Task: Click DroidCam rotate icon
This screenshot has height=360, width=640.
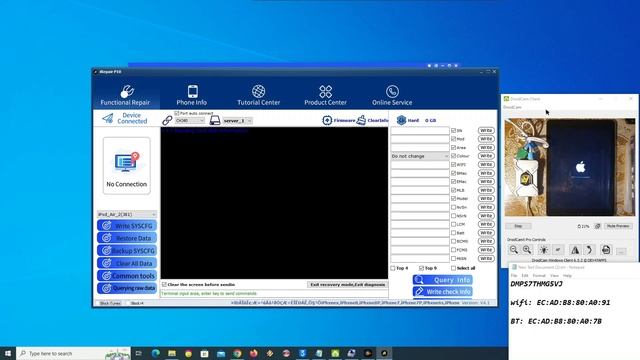Action: [589, 250]
